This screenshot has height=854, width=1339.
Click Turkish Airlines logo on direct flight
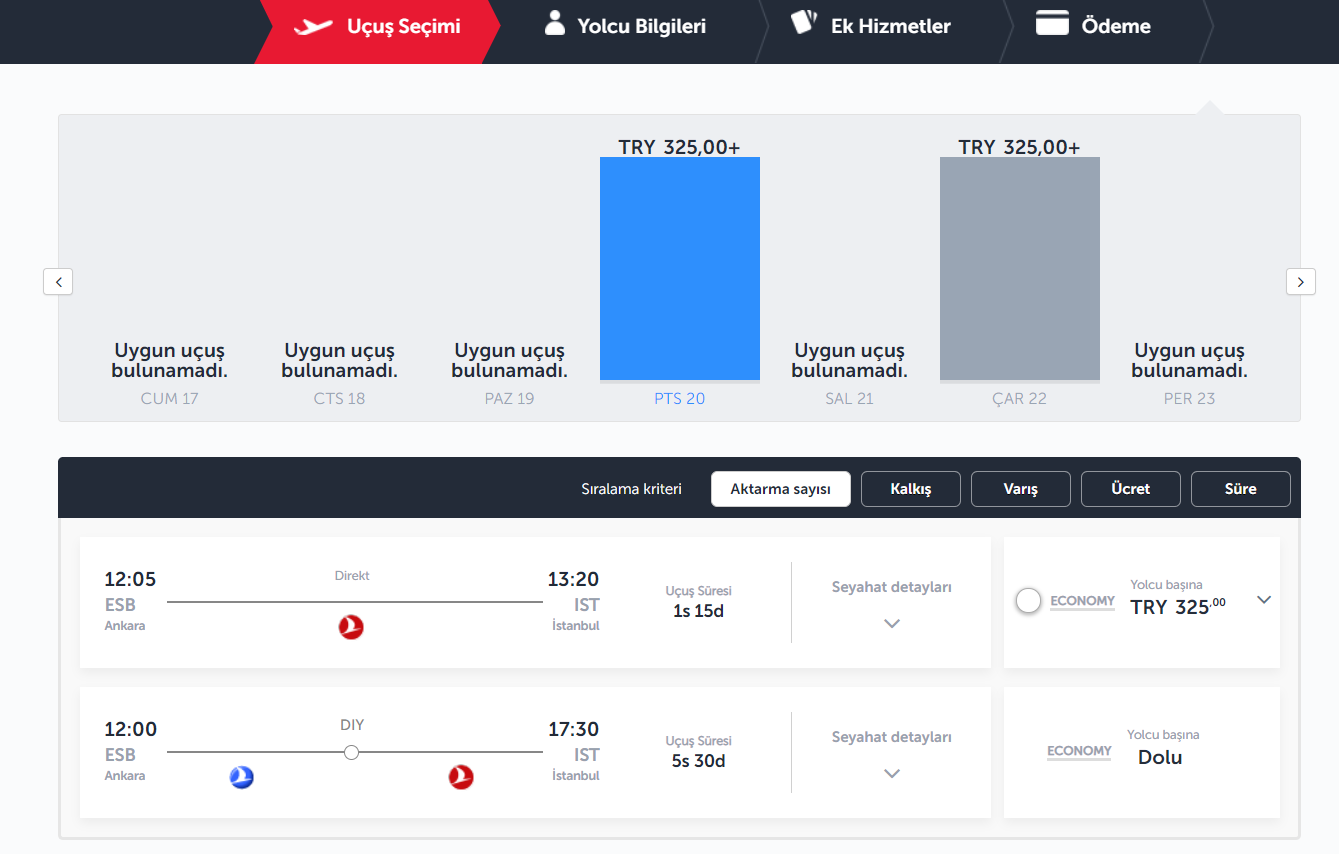[x=351, y=627]
